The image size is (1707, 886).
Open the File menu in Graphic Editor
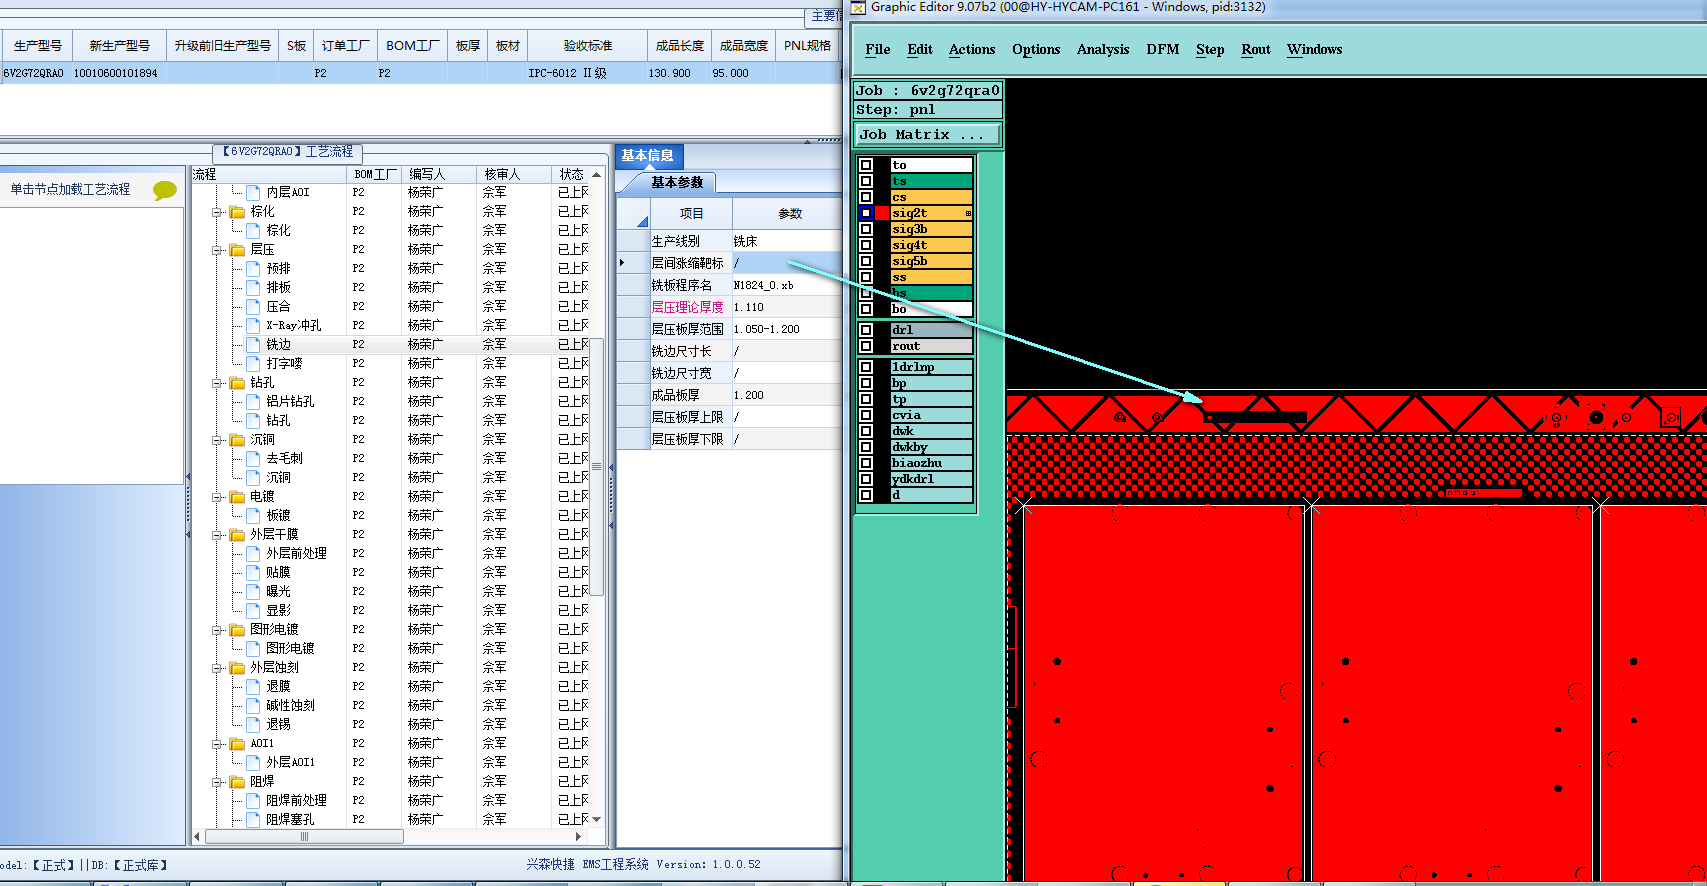pos(878,49)
